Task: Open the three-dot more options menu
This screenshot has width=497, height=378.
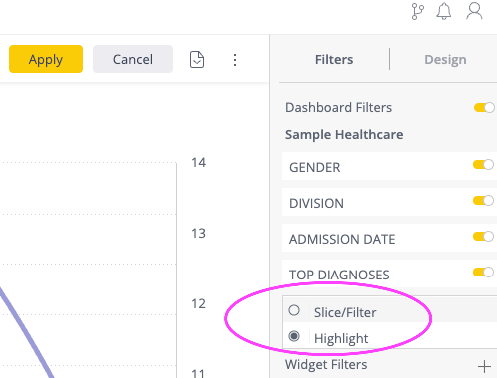Action: coord(235,60)
